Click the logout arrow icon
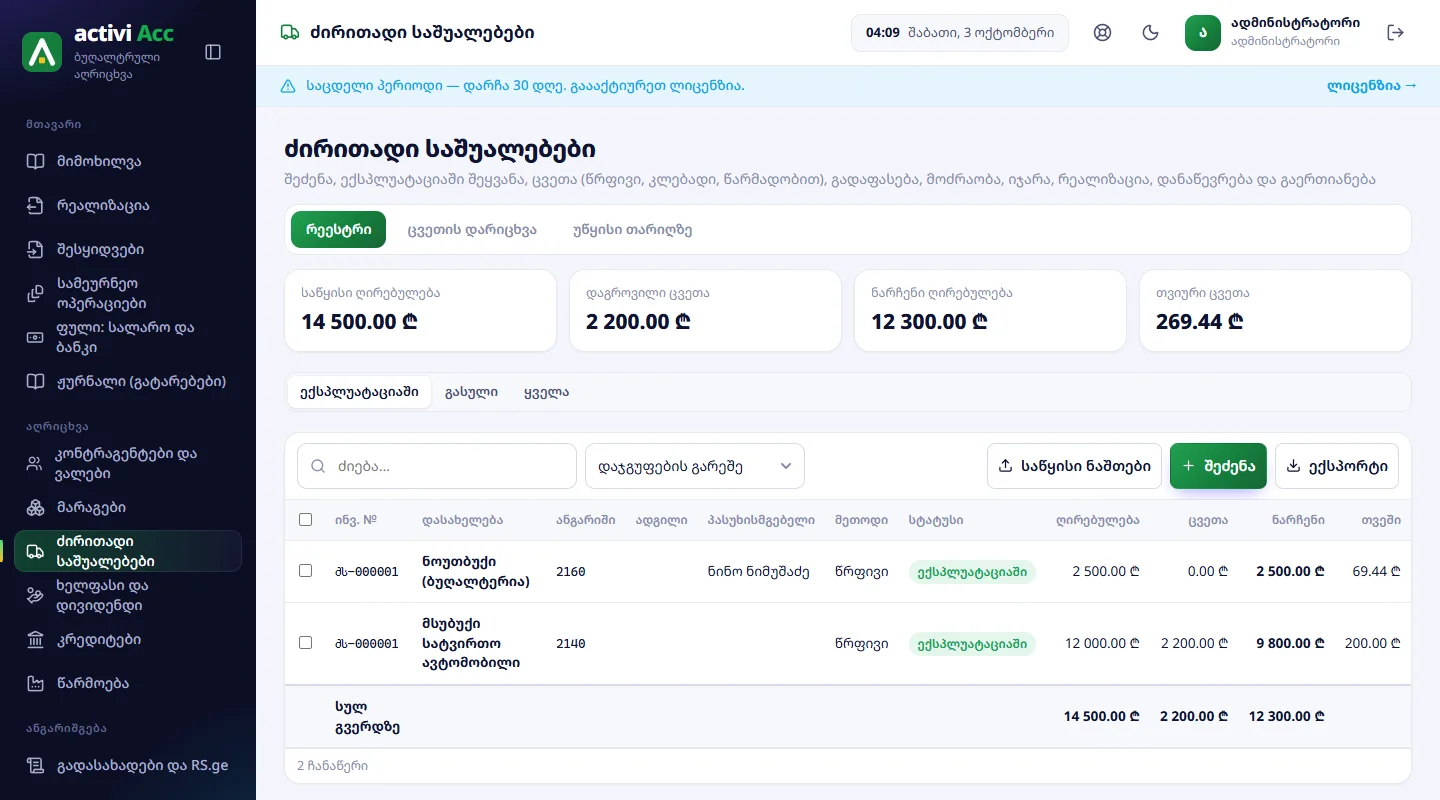The height and width of the screenshot is (800, 1440). 1396,32
